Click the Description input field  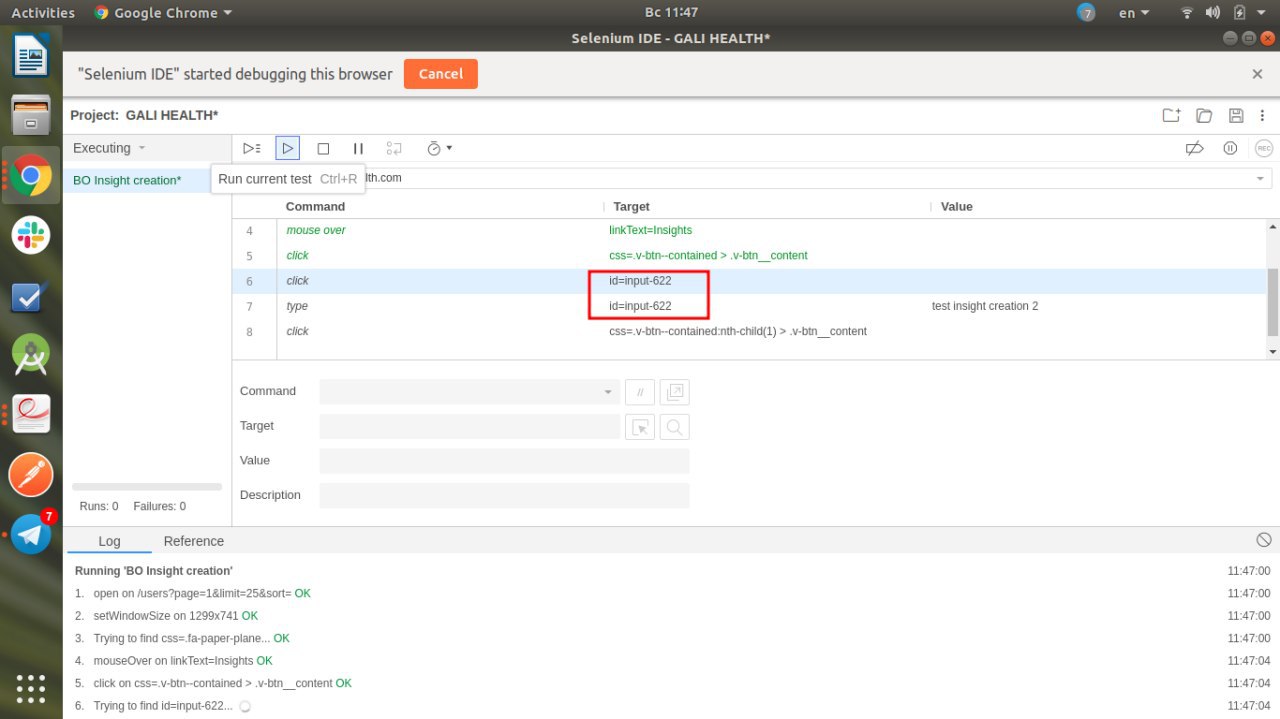click(x=504, y=495)
